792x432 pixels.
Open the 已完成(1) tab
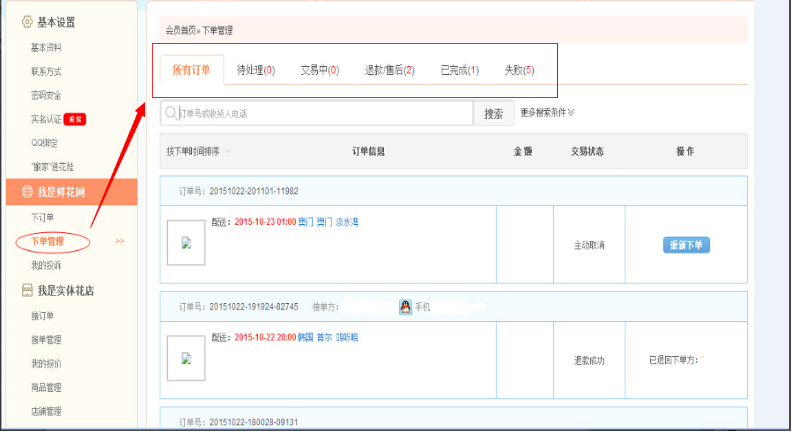(x=460, y=70)
